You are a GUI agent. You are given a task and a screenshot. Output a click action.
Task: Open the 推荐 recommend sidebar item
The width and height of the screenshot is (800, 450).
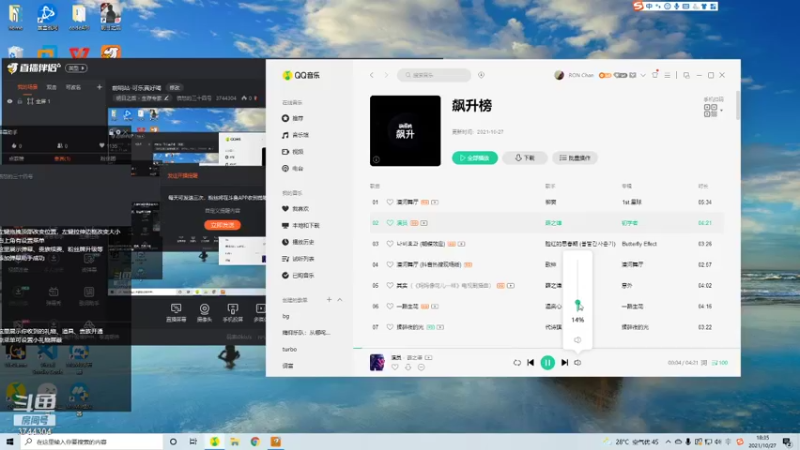(x=293, y=118)
